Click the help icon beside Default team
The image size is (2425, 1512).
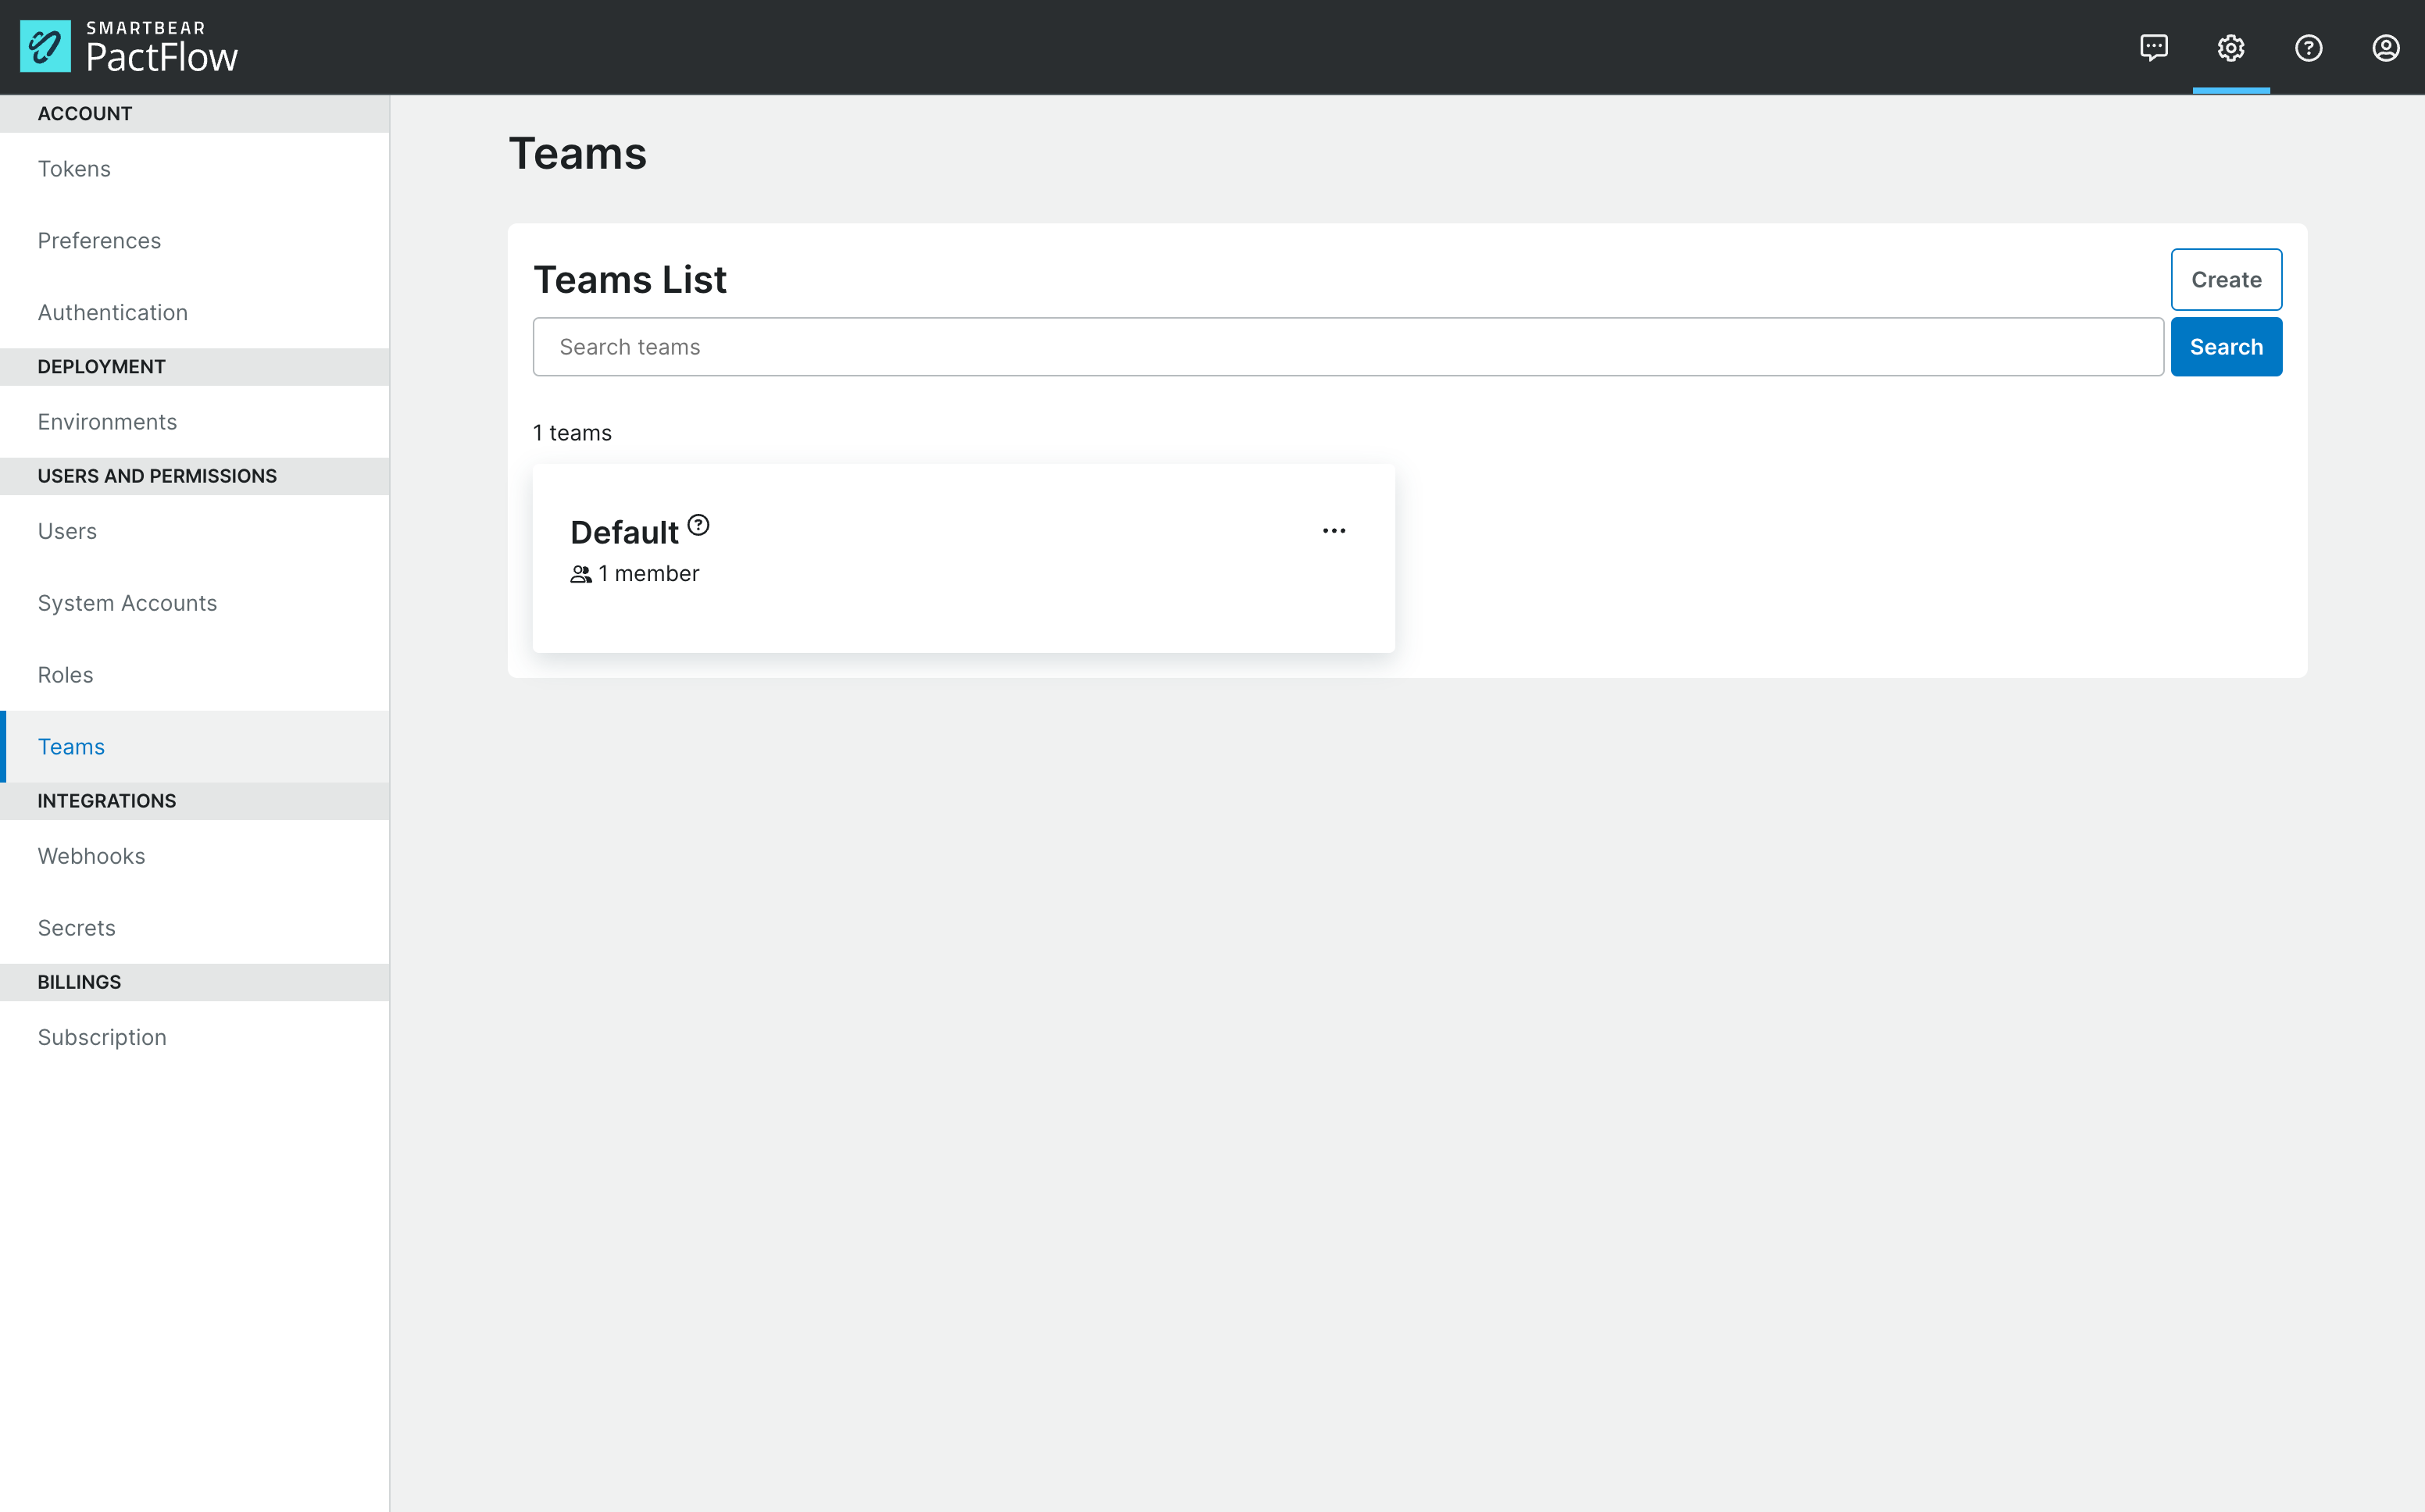coord(698,524)
